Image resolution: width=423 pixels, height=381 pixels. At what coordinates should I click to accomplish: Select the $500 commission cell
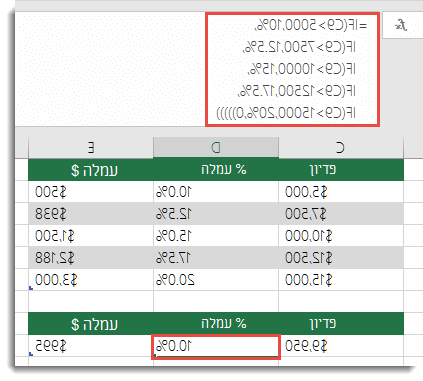coord(91,192)
